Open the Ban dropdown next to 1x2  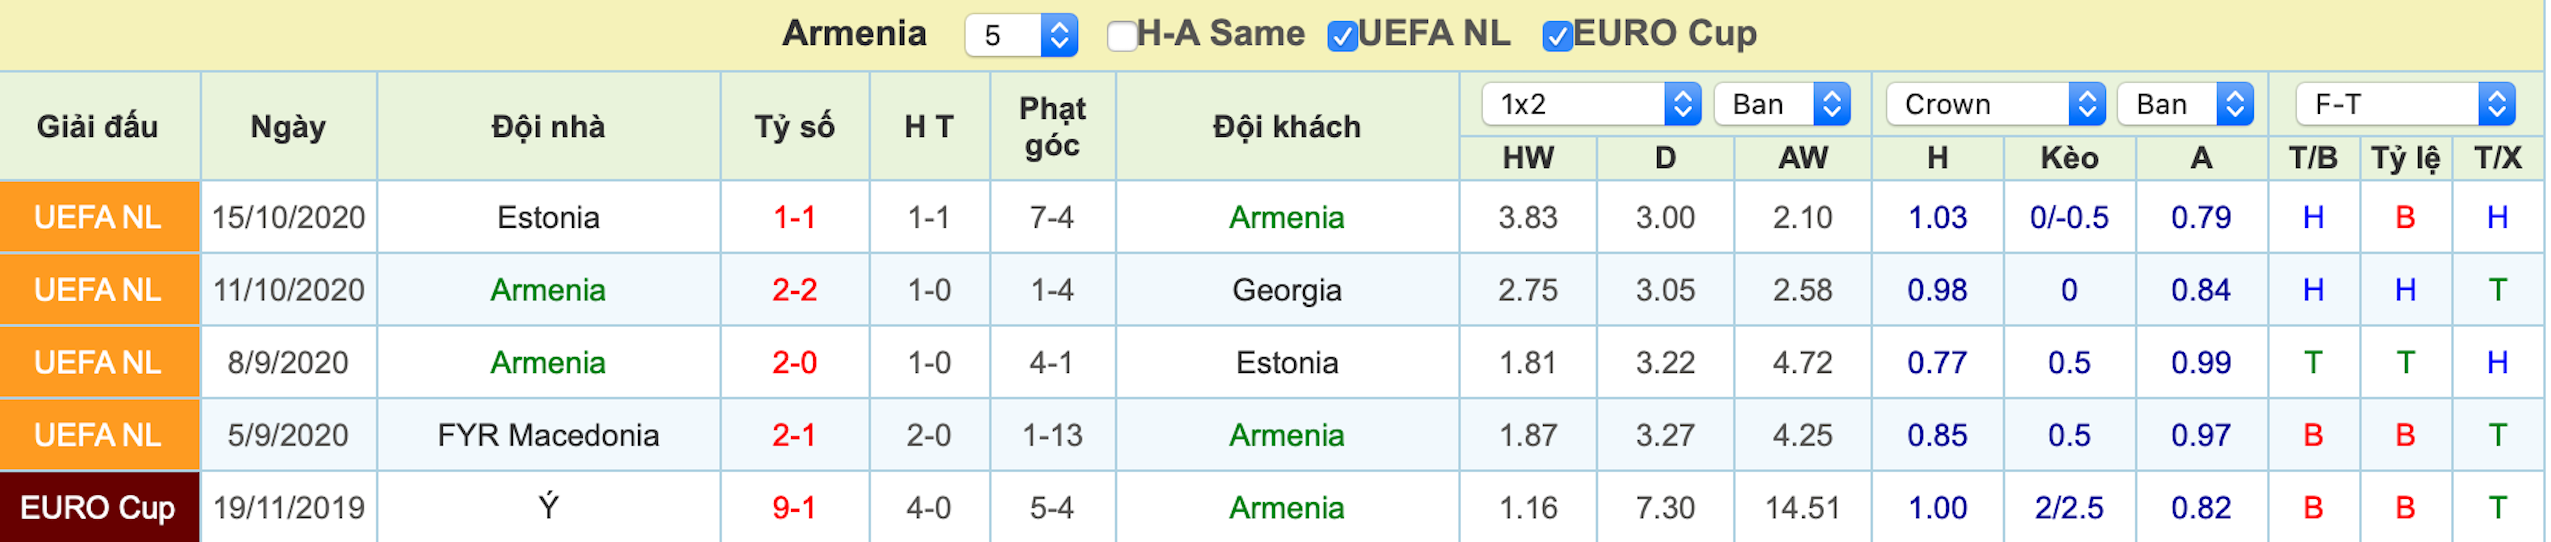(1782, 104)
